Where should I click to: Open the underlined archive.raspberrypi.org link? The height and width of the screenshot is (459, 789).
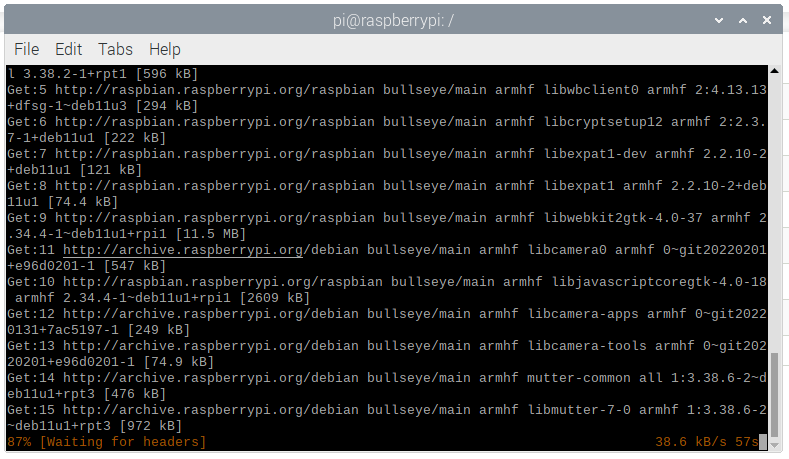coord(183,250)
